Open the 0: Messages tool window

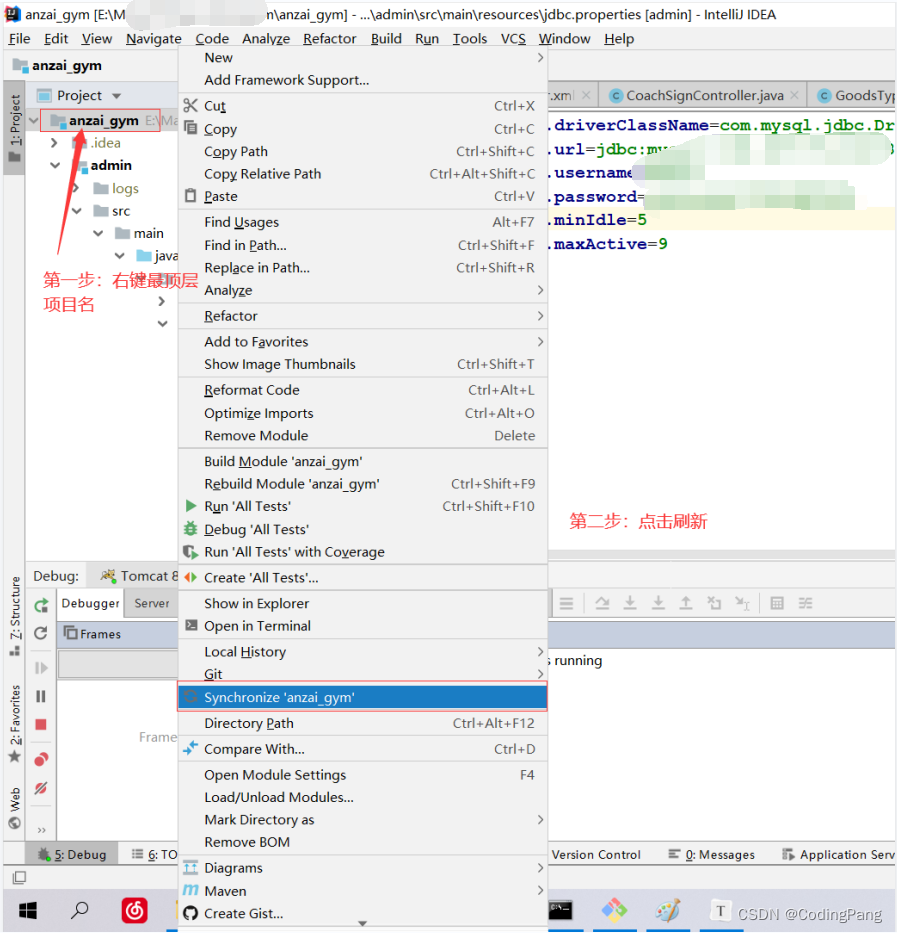pos(711,854)
